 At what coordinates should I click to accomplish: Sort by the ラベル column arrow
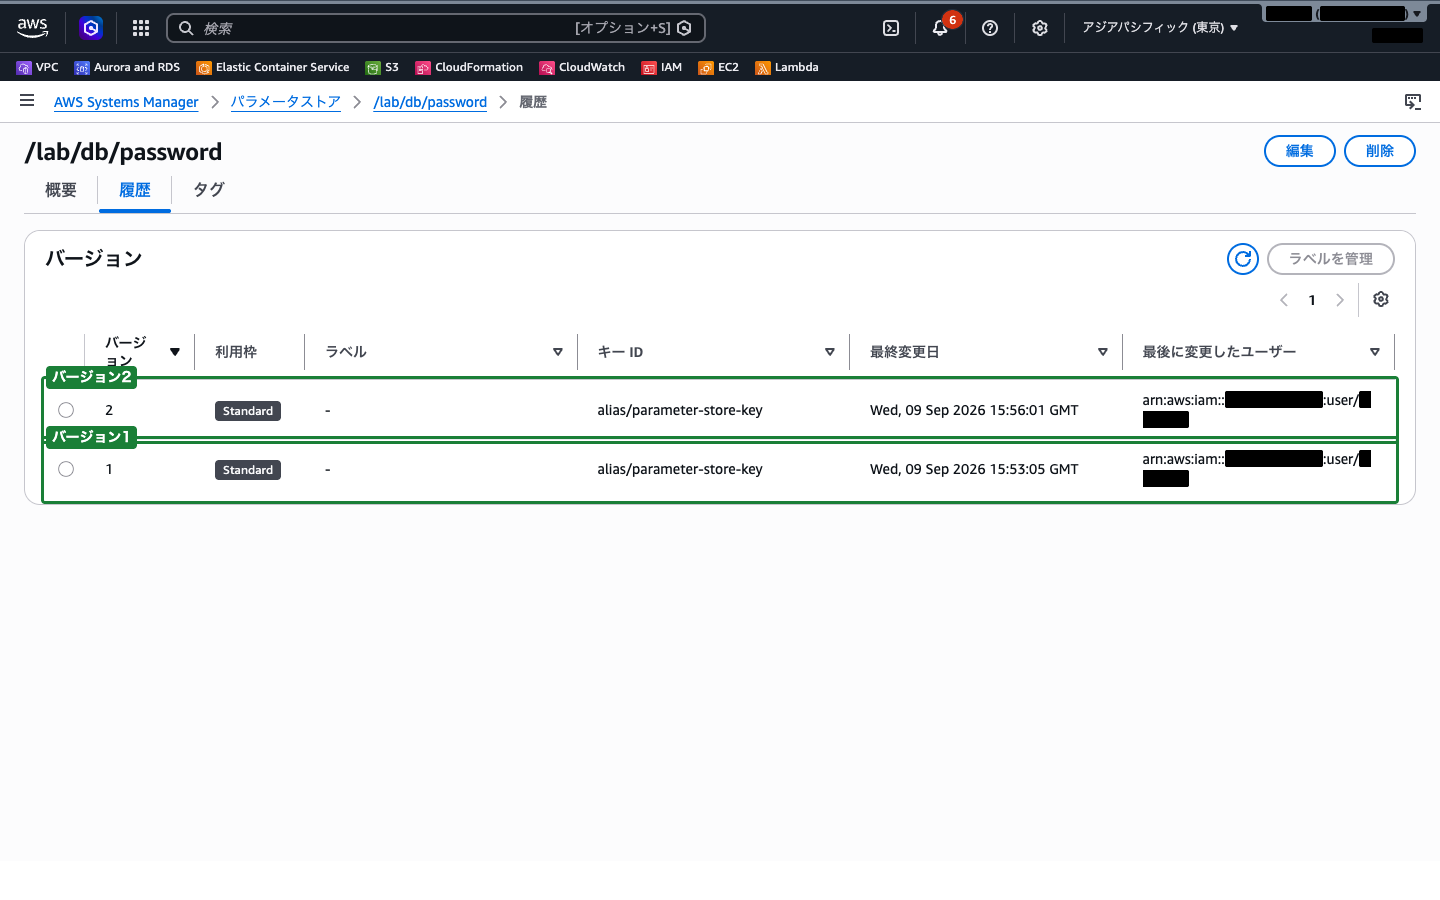[558, 352]
